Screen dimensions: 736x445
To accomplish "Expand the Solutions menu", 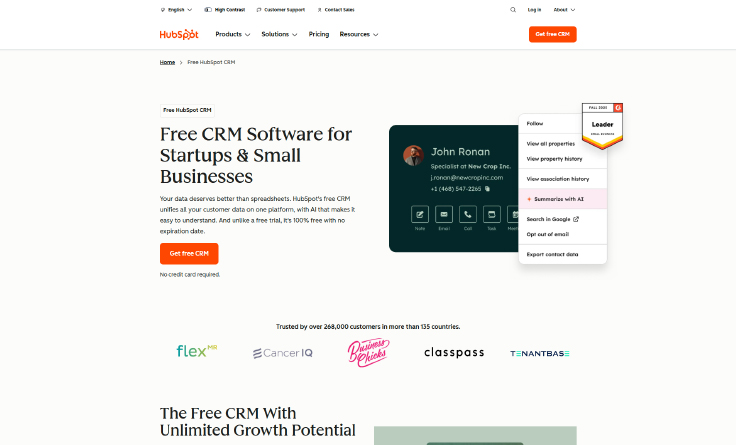I will point(279,34).
